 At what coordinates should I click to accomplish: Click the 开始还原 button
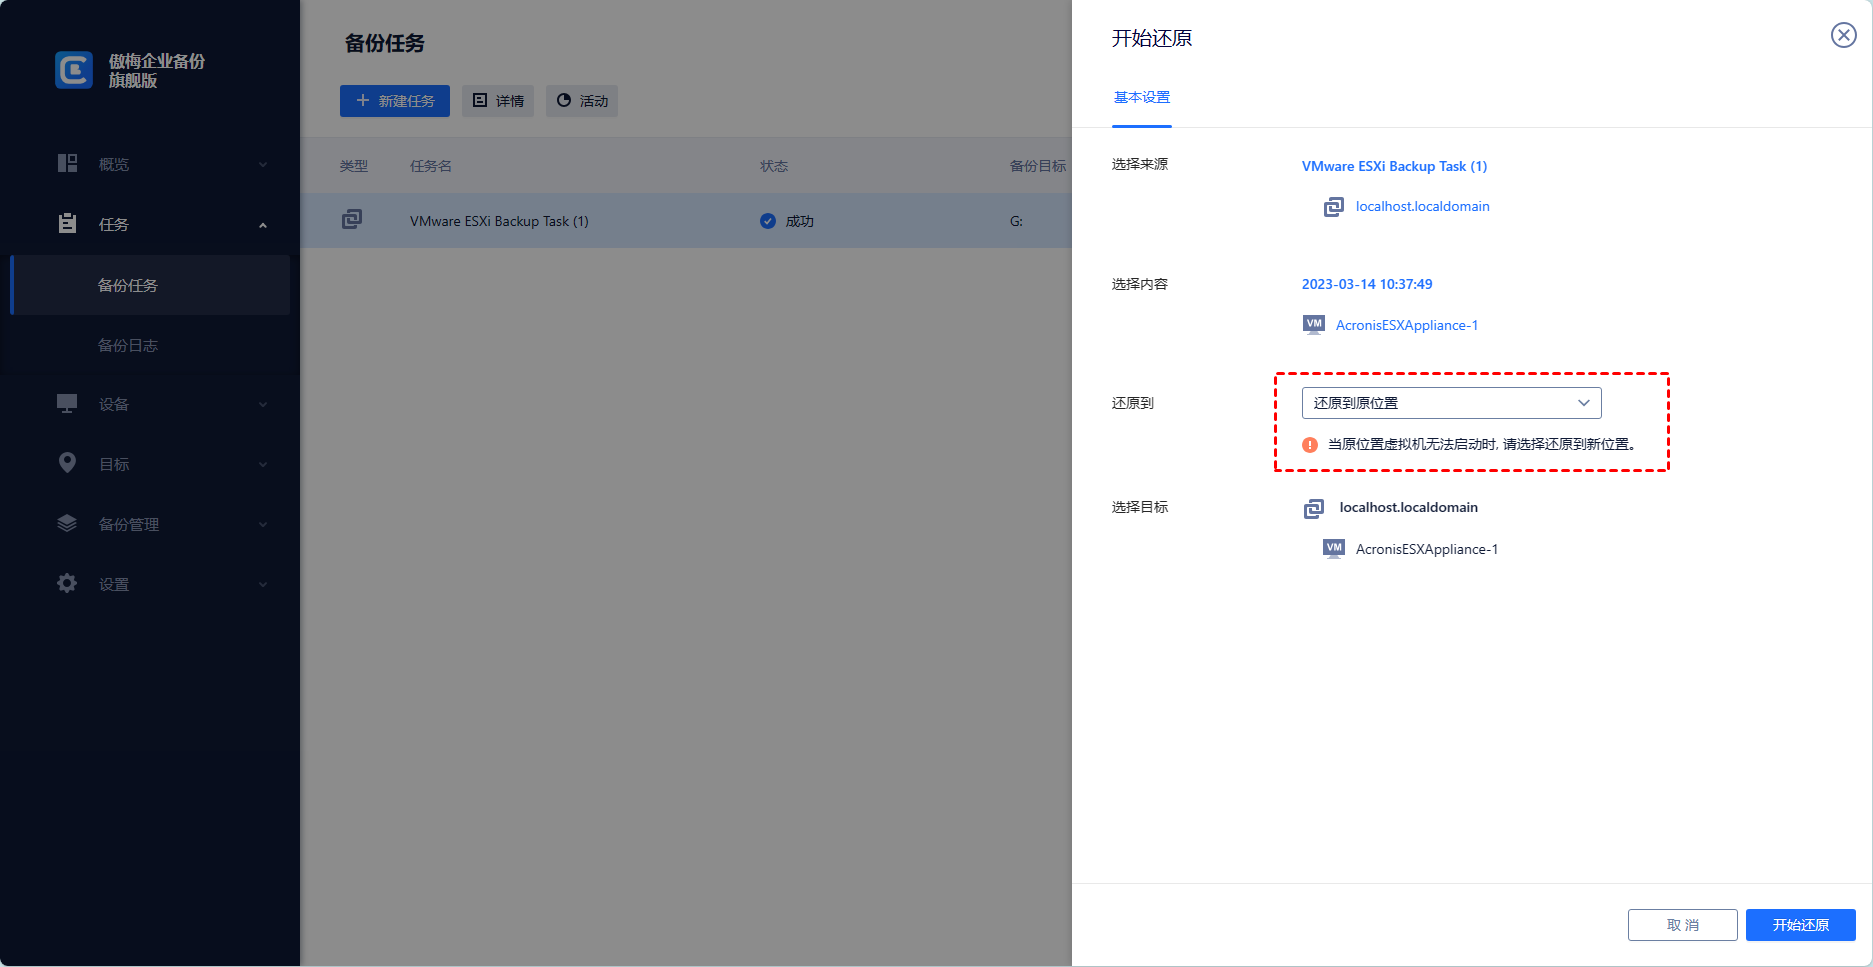click(x=1801, y=925)
